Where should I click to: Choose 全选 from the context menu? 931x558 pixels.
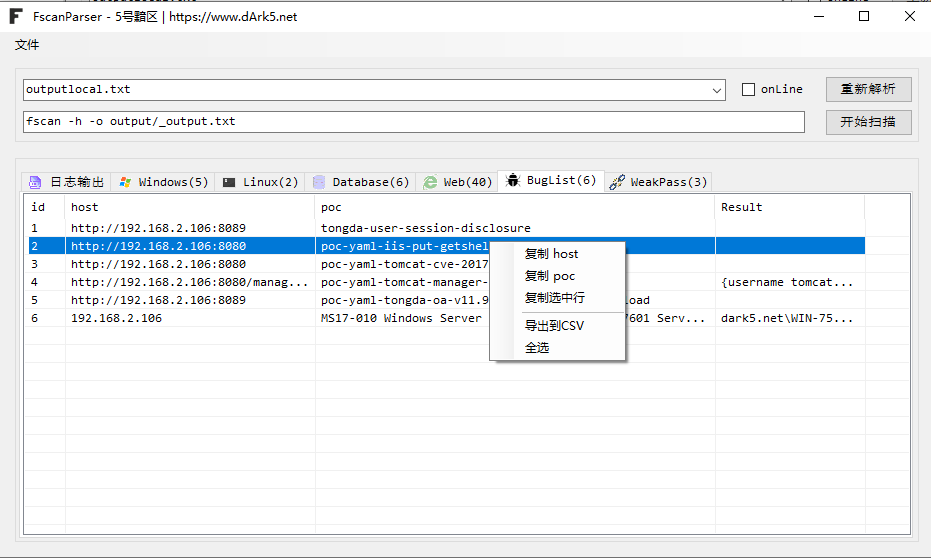[x=537, y=348]
